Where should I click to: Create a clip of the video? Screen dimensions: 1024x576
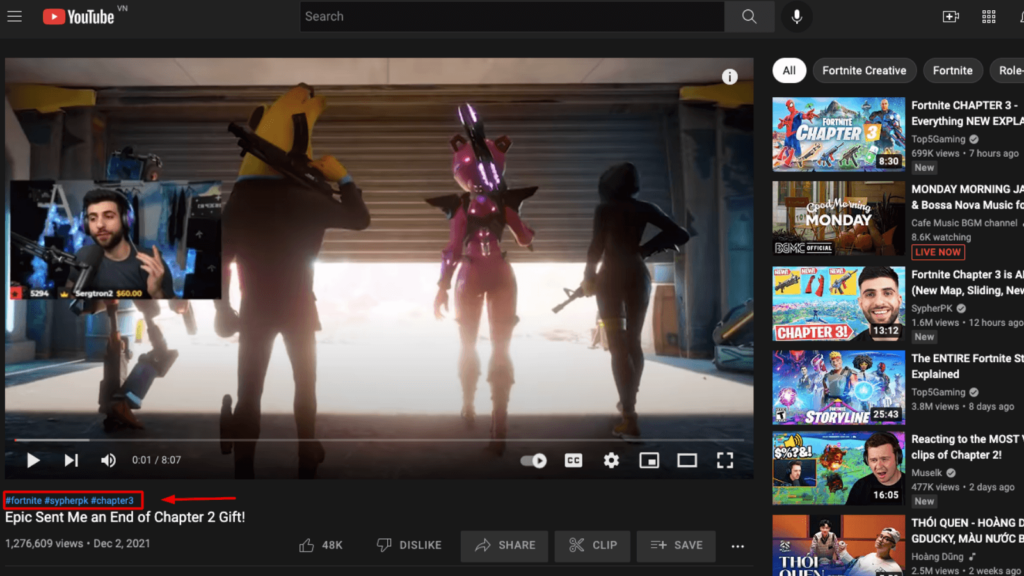pyautogui.click(x=593, y=545)
